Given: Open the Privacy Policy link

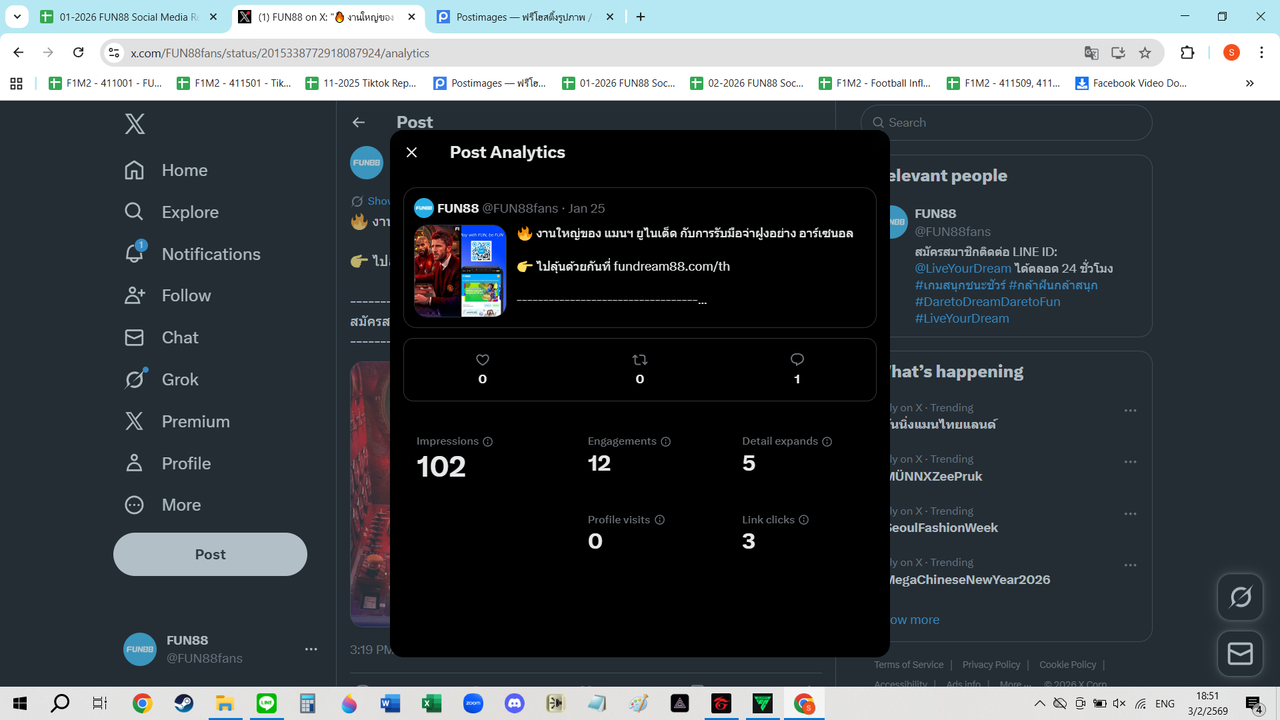Looking at the screenshot, I should point(991,665).
